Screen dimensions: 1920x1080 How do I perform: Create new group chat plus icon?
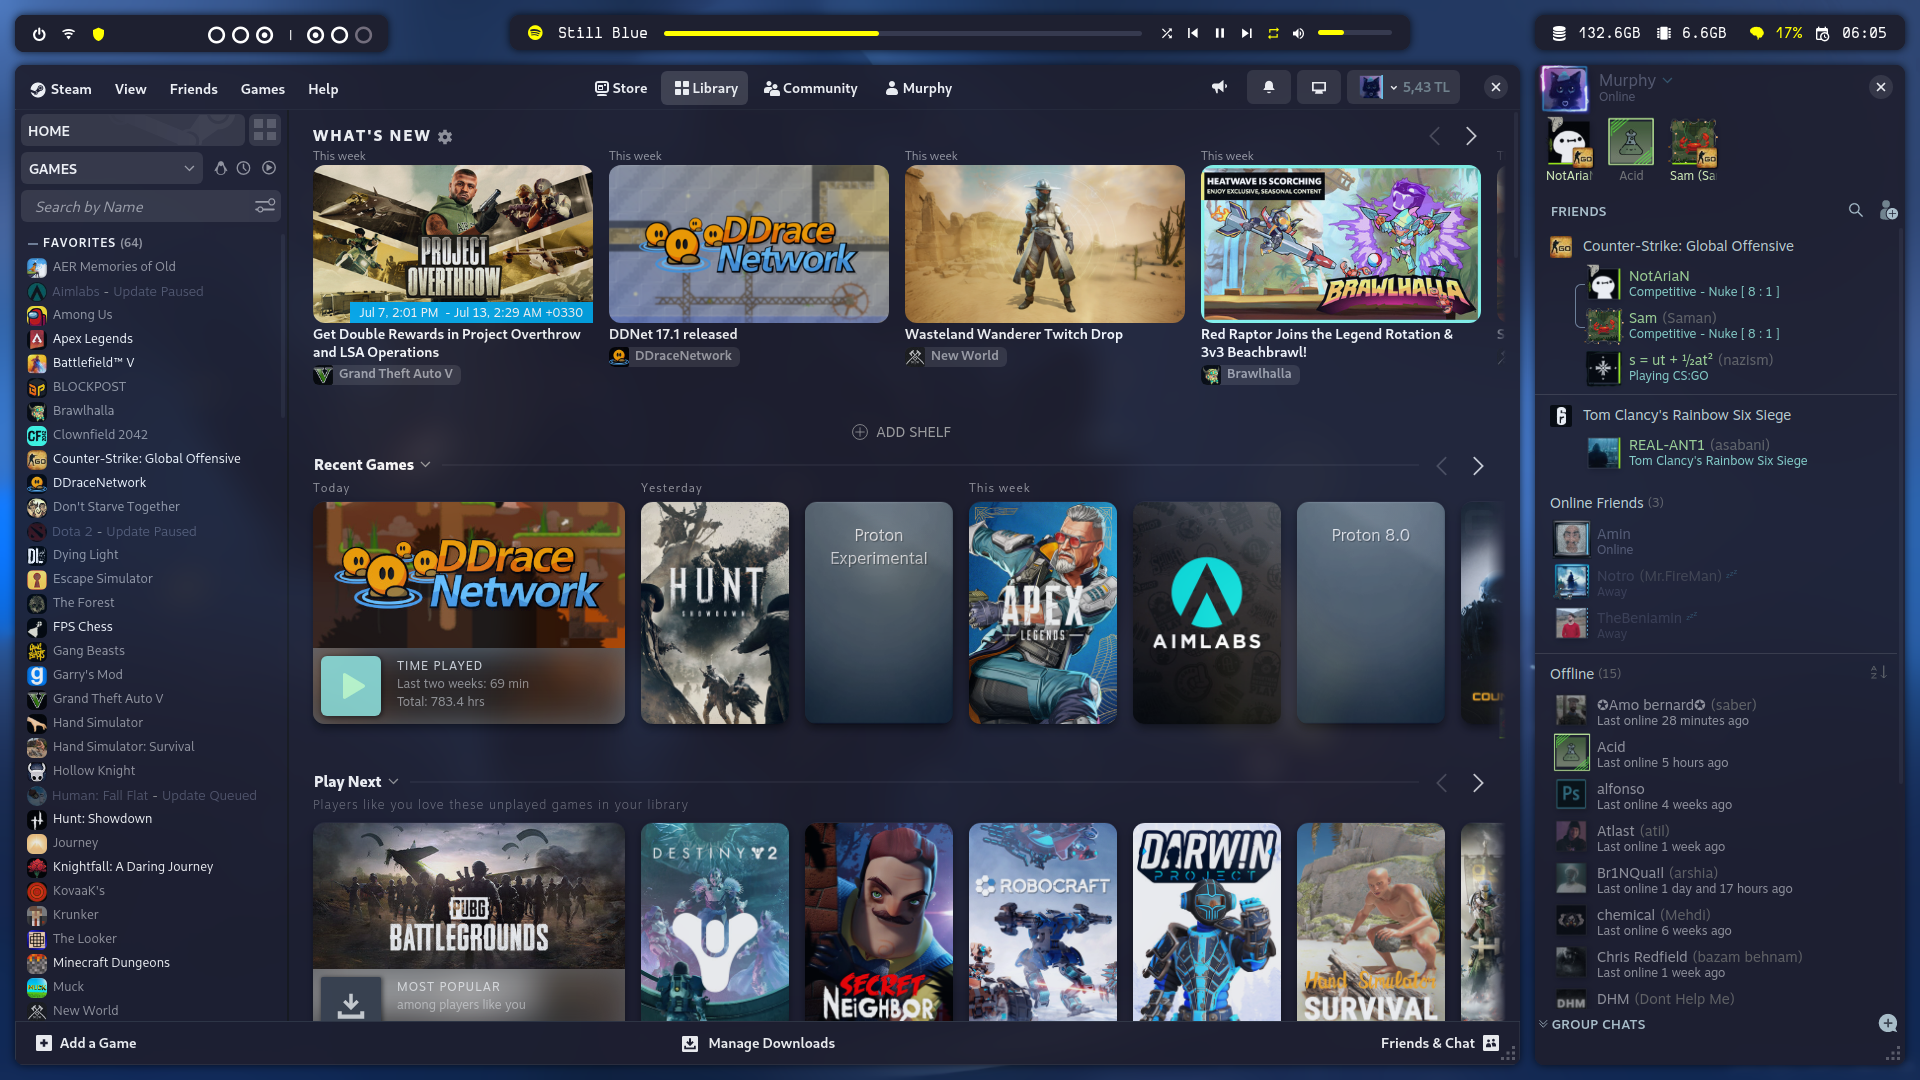(x=1887, y=1023)
